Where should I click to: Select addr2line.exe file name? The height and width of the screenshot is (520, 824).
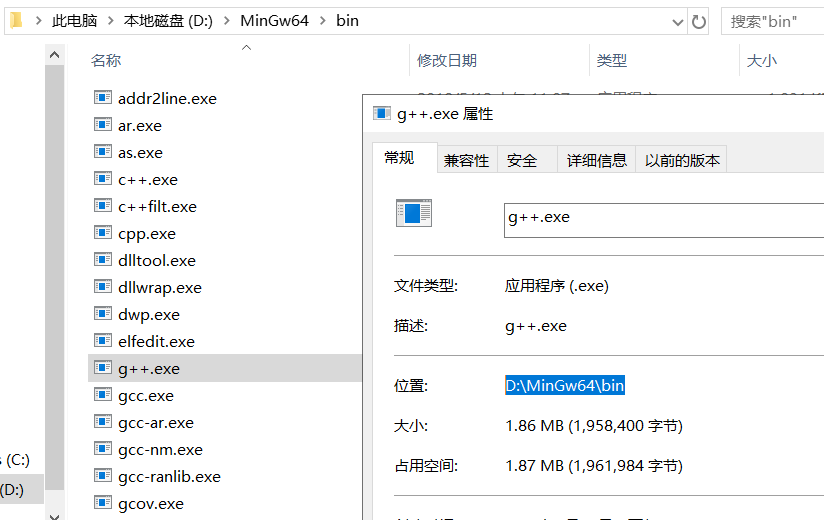click(x=167, y=99)
